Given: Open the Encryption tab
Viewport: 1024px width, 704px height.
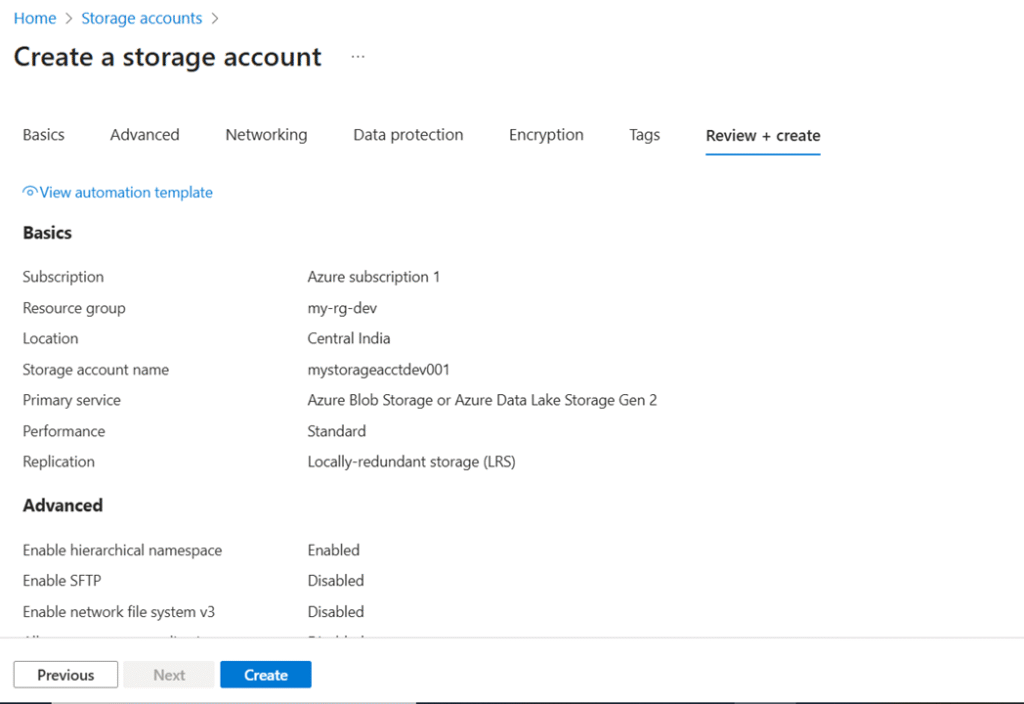Looking at the screenshot, I should click(547, 135).
